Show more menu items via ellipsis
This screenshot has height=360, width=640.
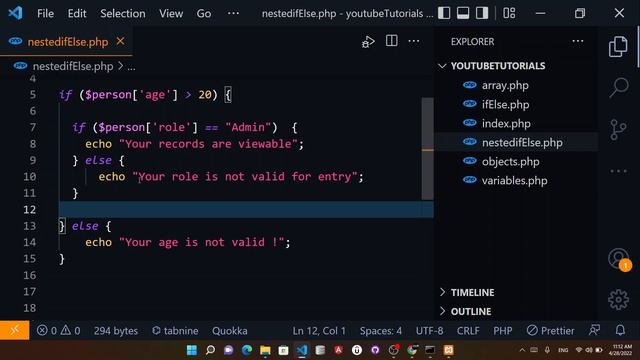(x=233, y=13)
